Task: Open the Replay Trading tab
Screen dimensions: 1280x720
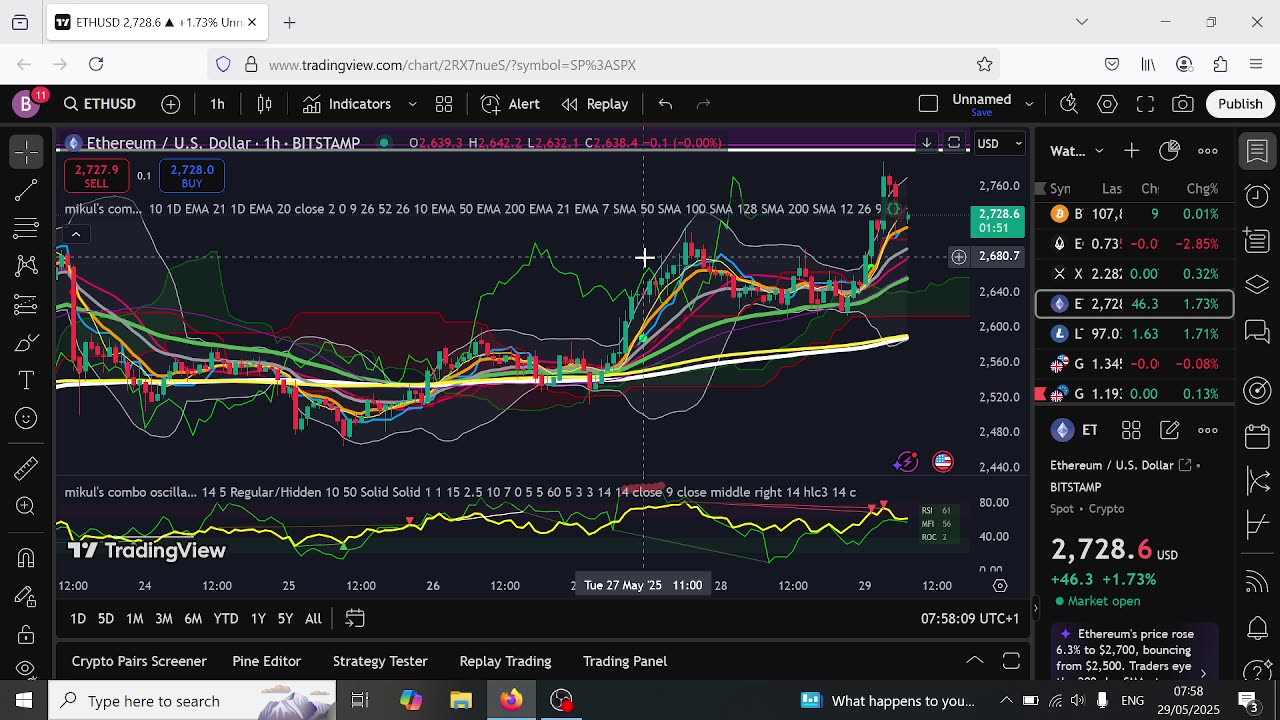Action: point(505,661)
